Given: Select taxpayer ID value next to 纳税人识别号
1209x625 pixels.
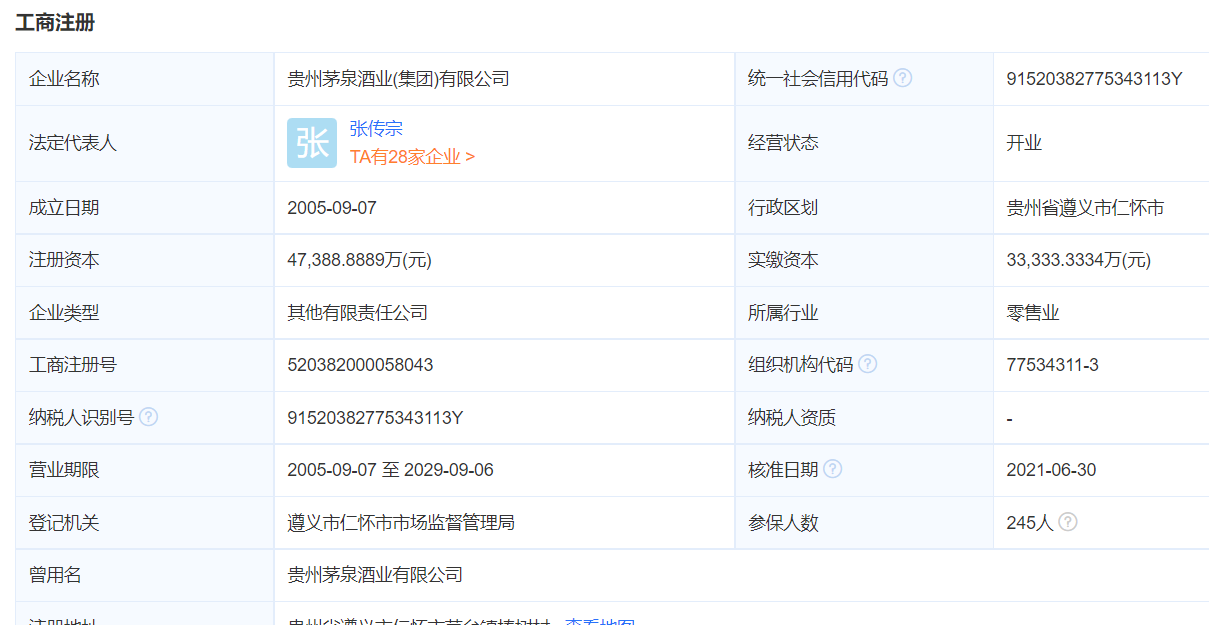Looking at the screenshot, I should [375, 417].
